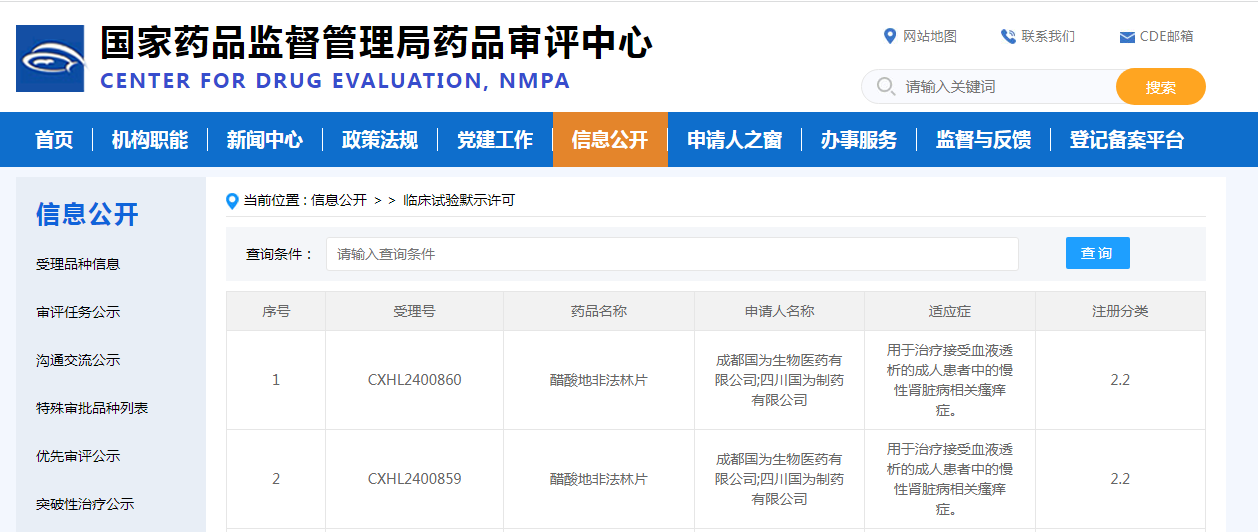Select 优先审评公示 in left sidebar
This screenshot has width=1258, height=532.
(78, 456)
